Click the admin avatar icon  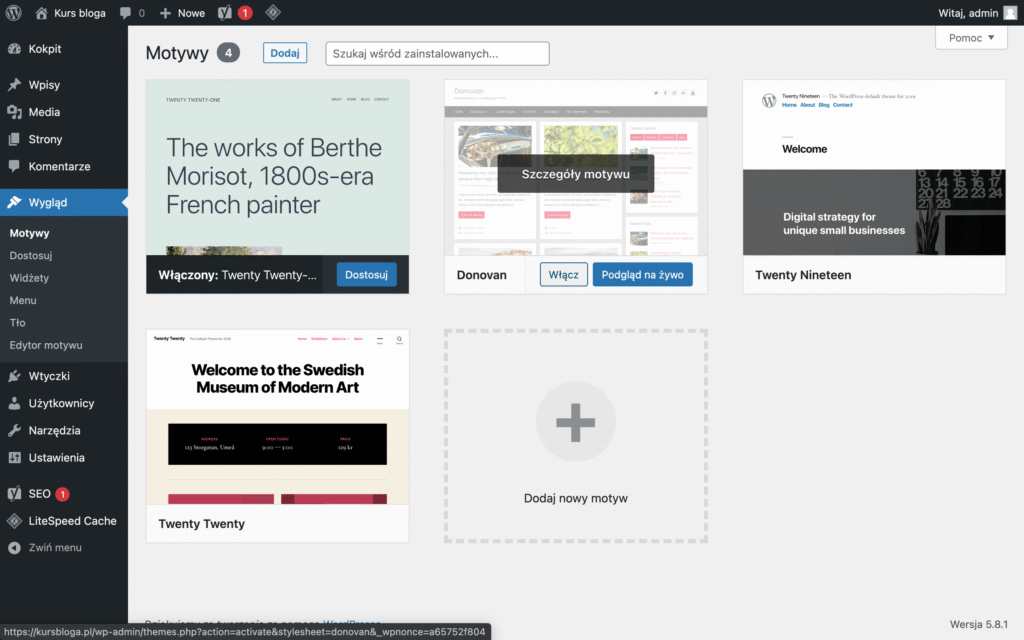click(x=1008, y=13)
